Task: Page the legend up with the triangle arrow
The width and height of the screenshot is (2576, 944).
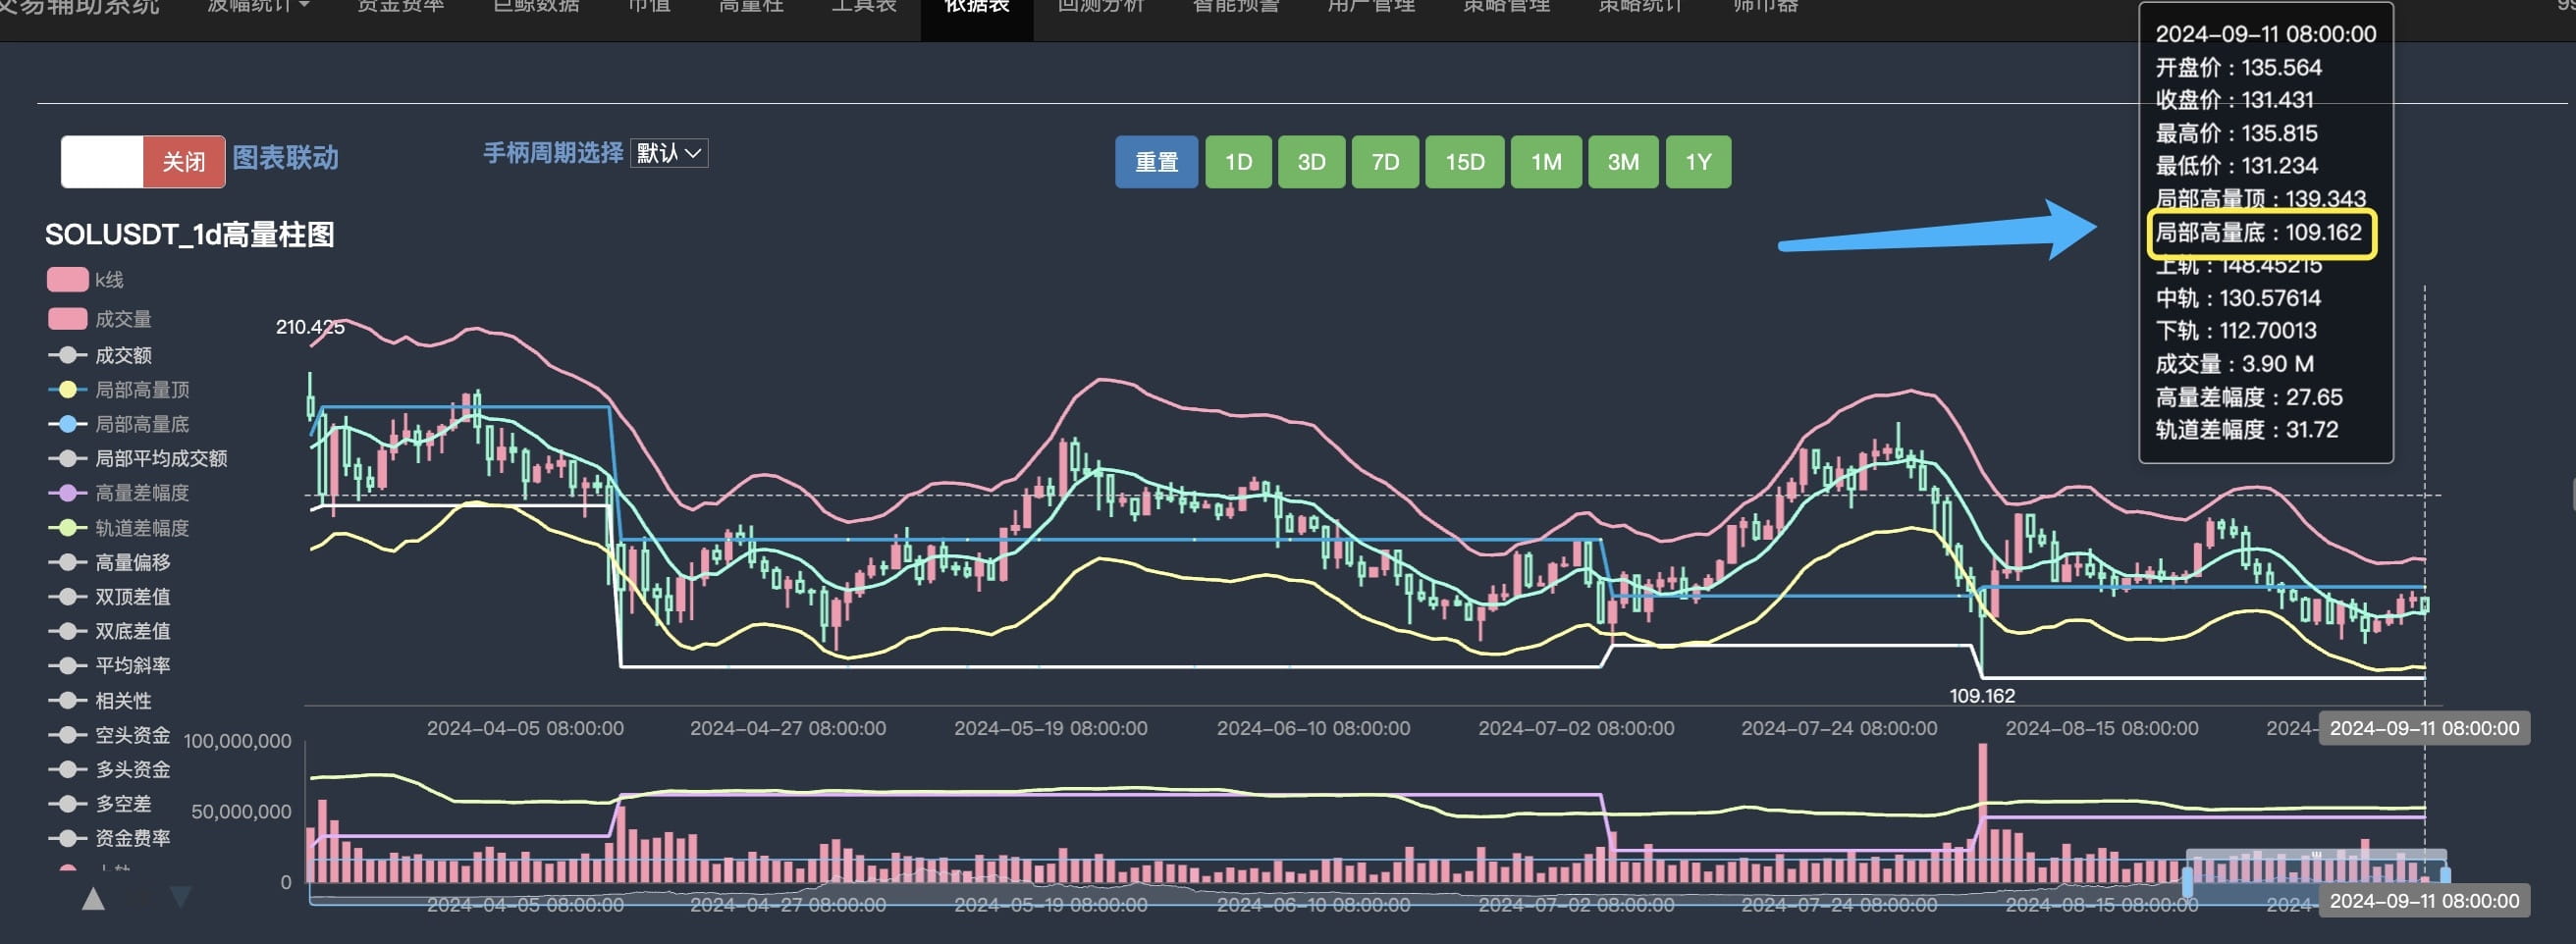Action: (93, 898)
